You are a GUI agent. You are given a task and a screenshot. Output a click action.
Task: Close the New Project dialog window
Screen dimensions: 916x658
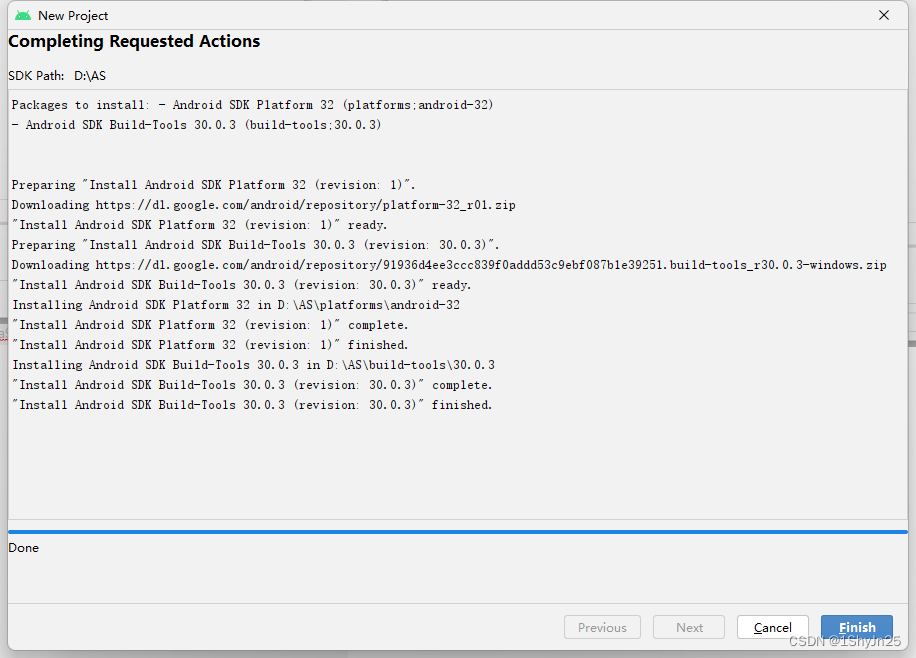click(884, 15)
